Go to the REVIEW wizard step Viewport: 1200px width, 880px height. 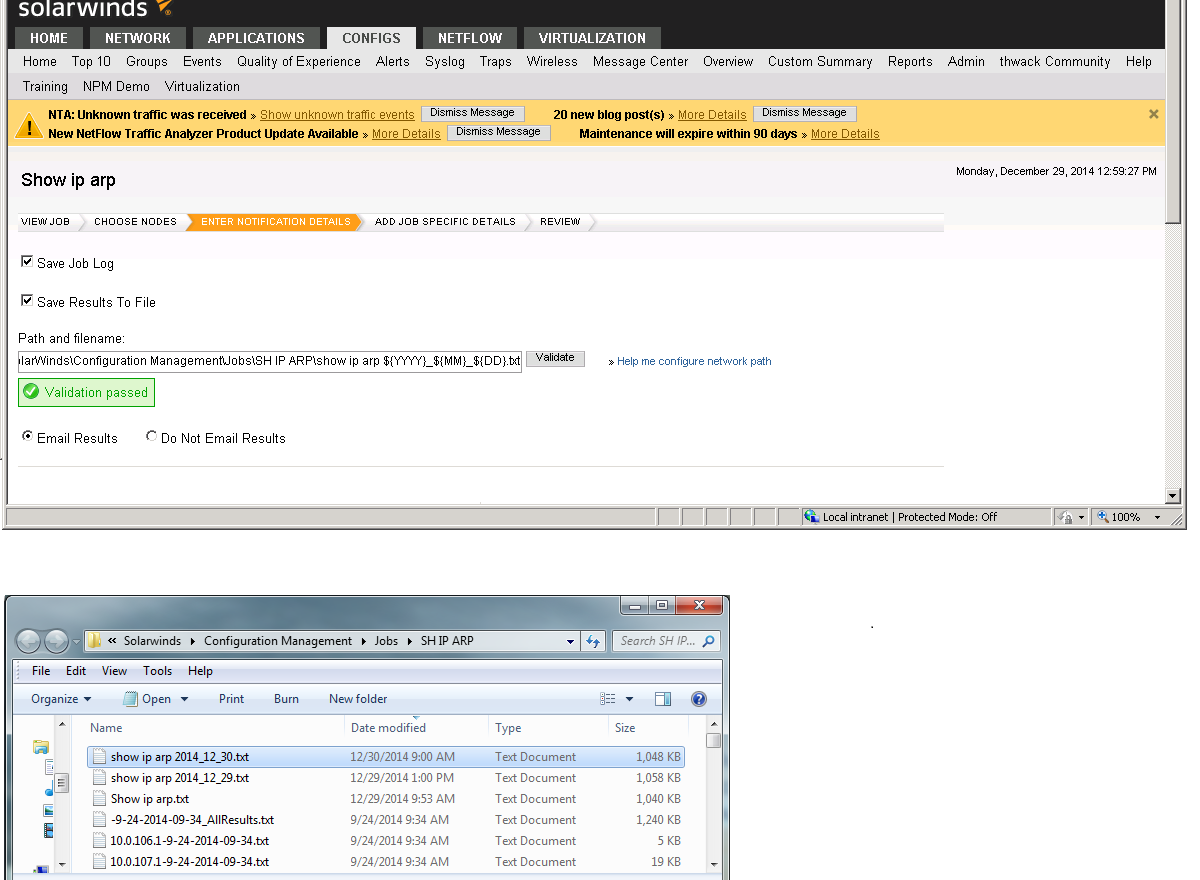click(x=560, y=222)
